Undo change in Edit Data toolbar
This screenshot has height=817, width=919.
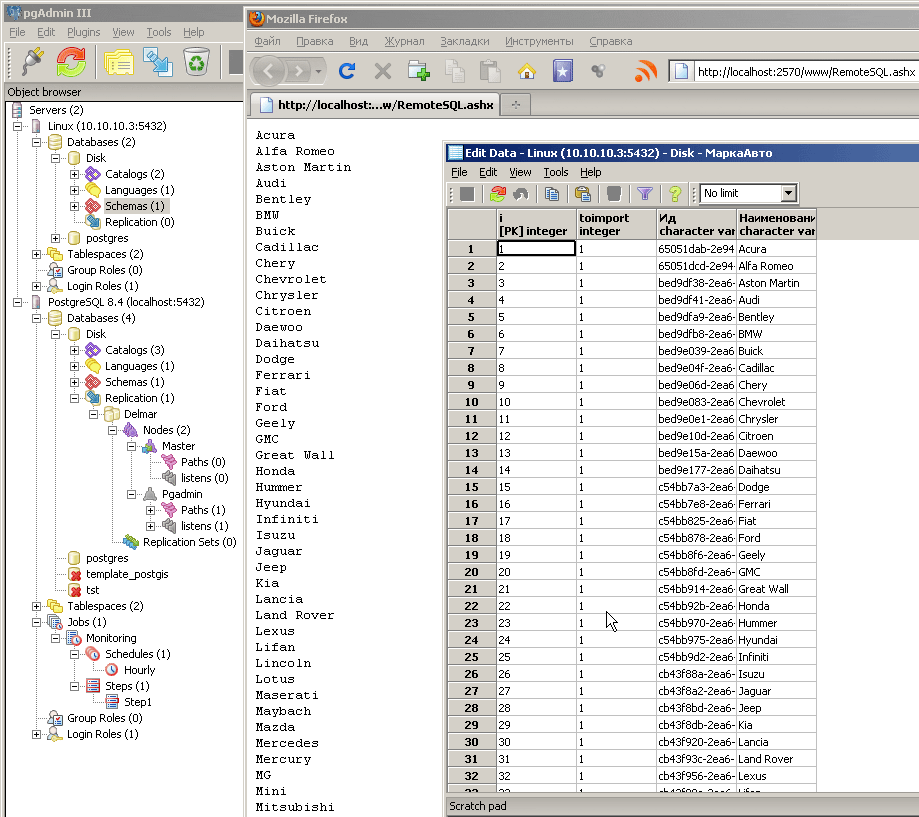[520, 193]
